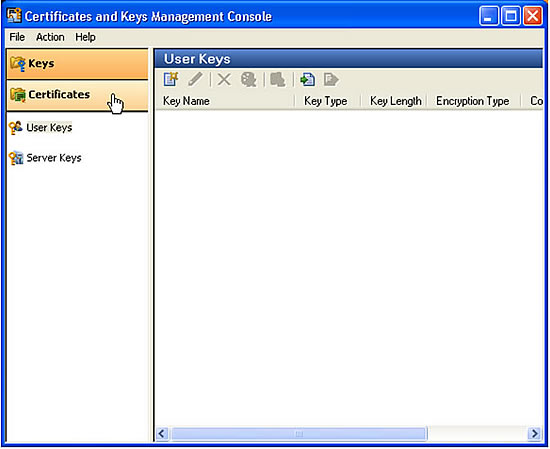Open the File menu

pyautogui.click(x=17, y=37)
